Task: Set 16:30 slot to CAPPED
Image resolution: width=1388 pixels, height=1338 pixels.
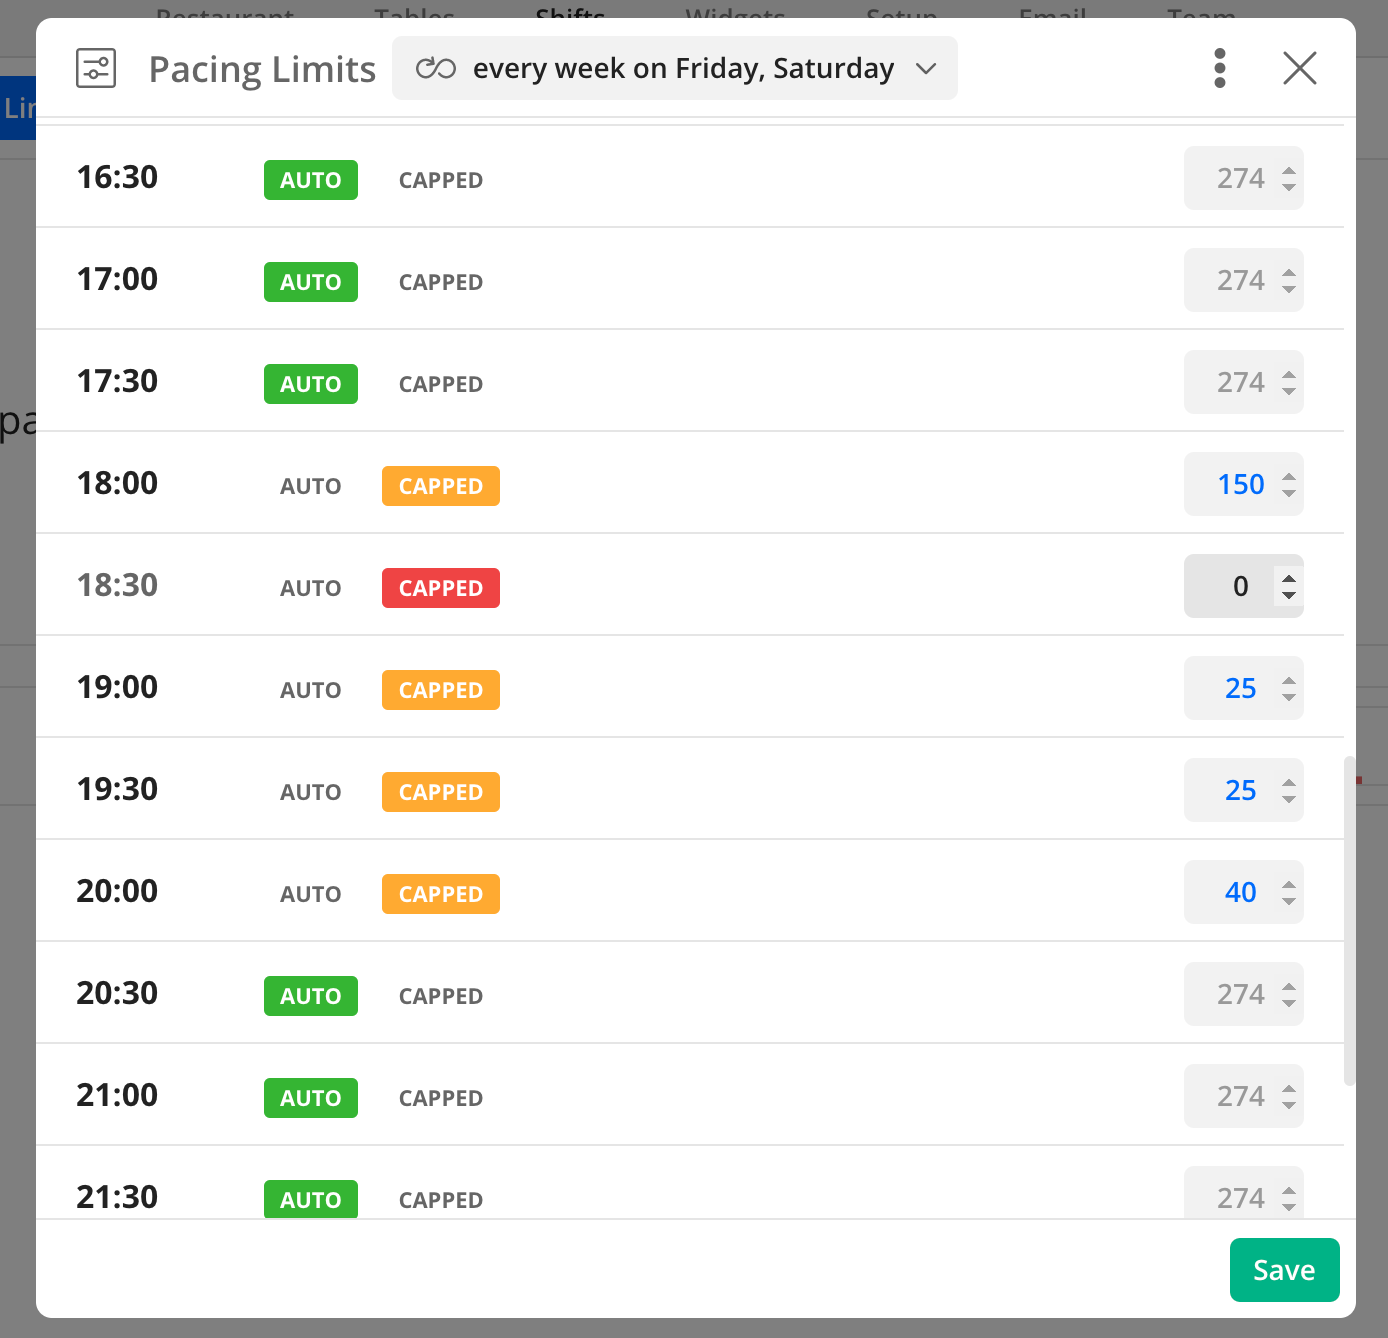Action: (440, 181)
